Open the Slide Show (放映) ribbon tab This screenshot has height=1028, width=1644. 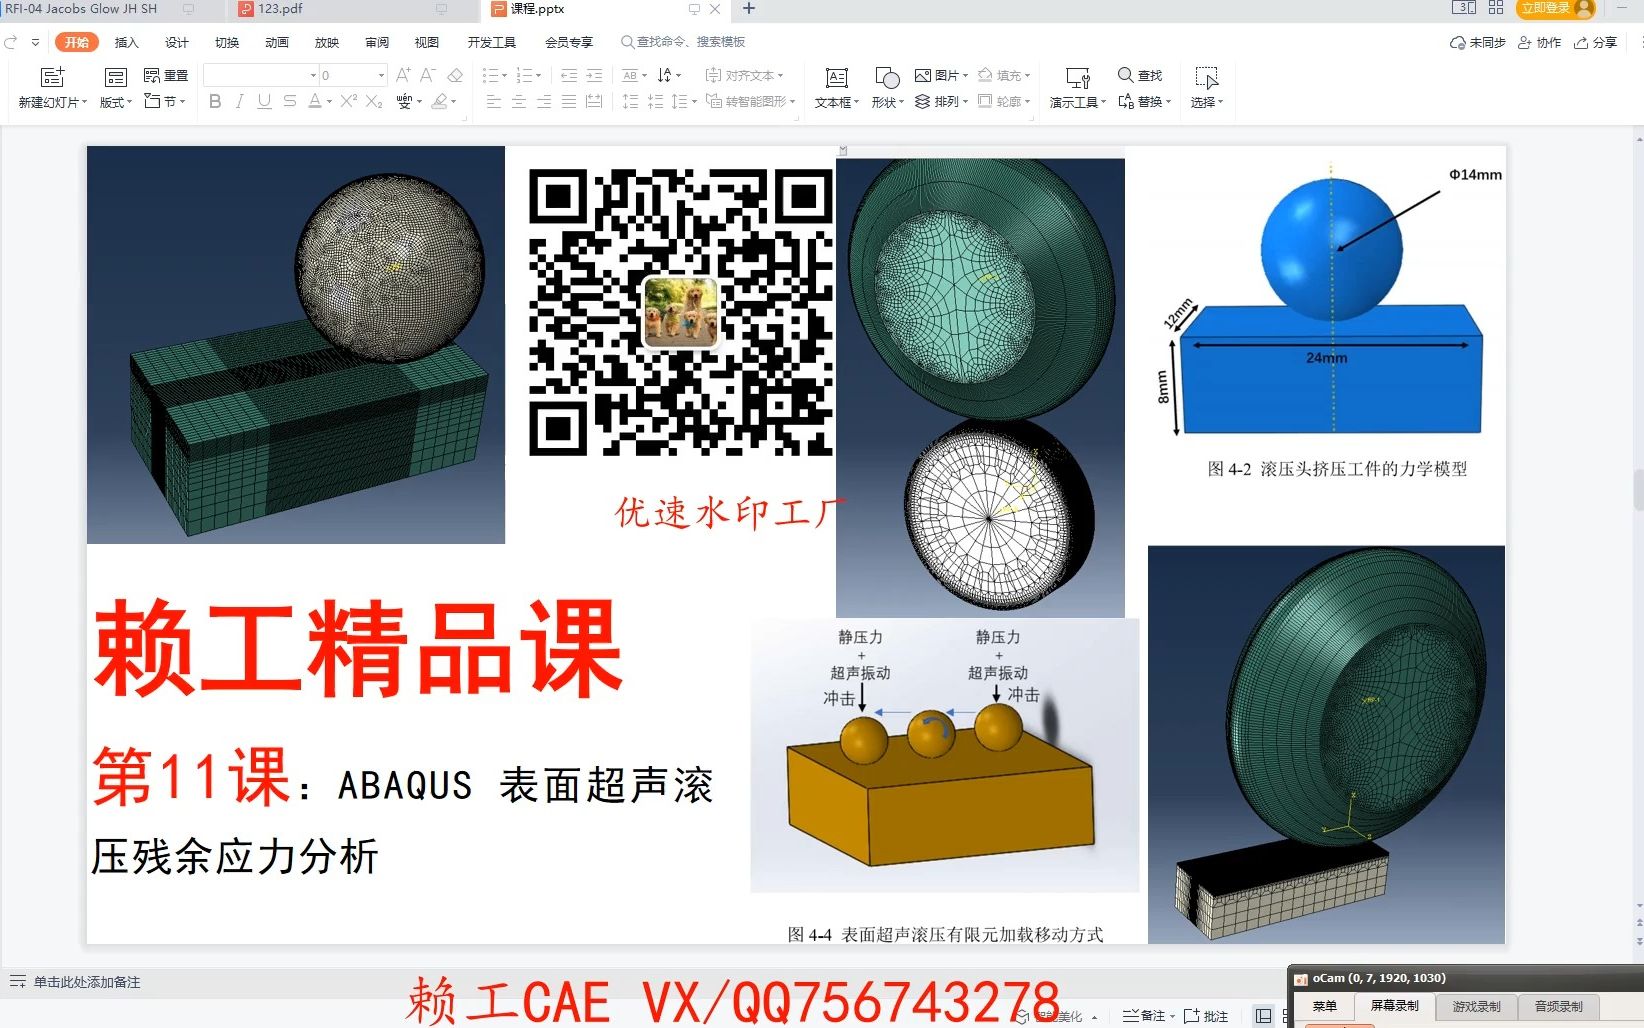coord(327,42)
